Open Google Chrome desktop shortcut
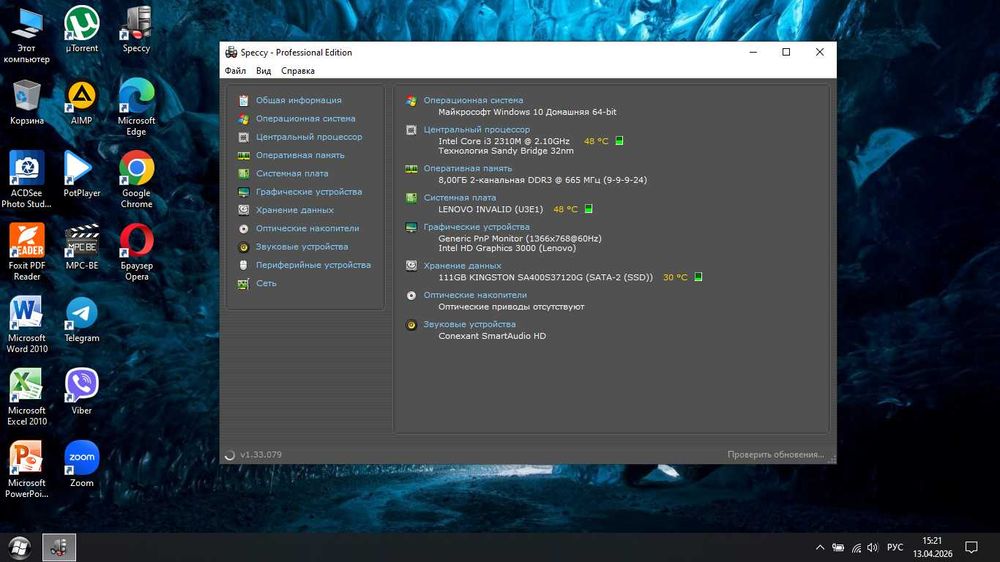 click(x=136, y=181)
